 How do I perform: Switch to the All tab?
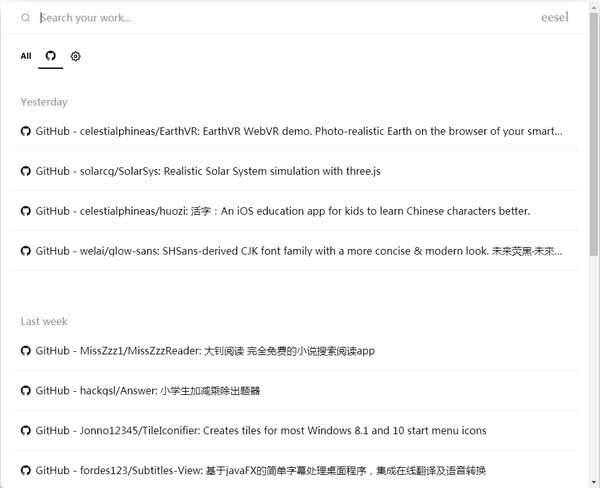point(26,56)
